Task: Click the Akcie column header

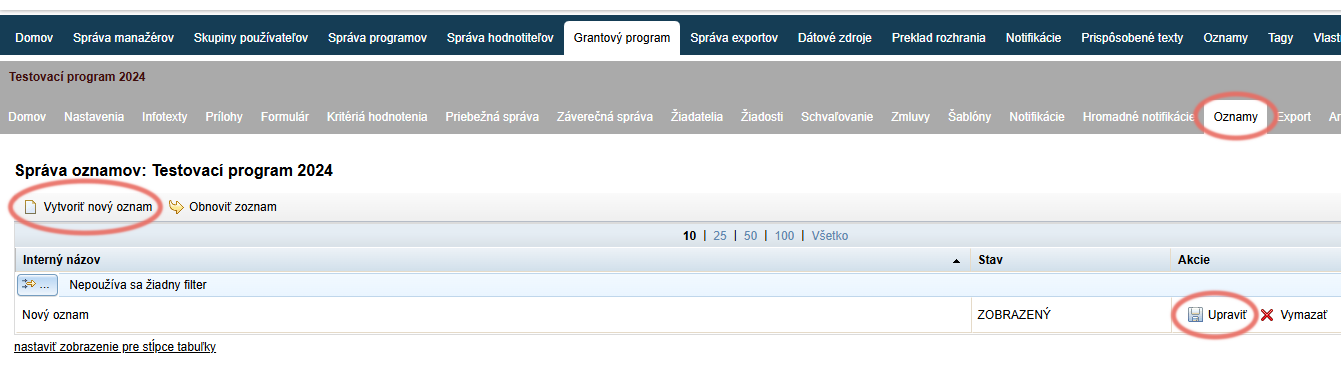Action: 1256,260
